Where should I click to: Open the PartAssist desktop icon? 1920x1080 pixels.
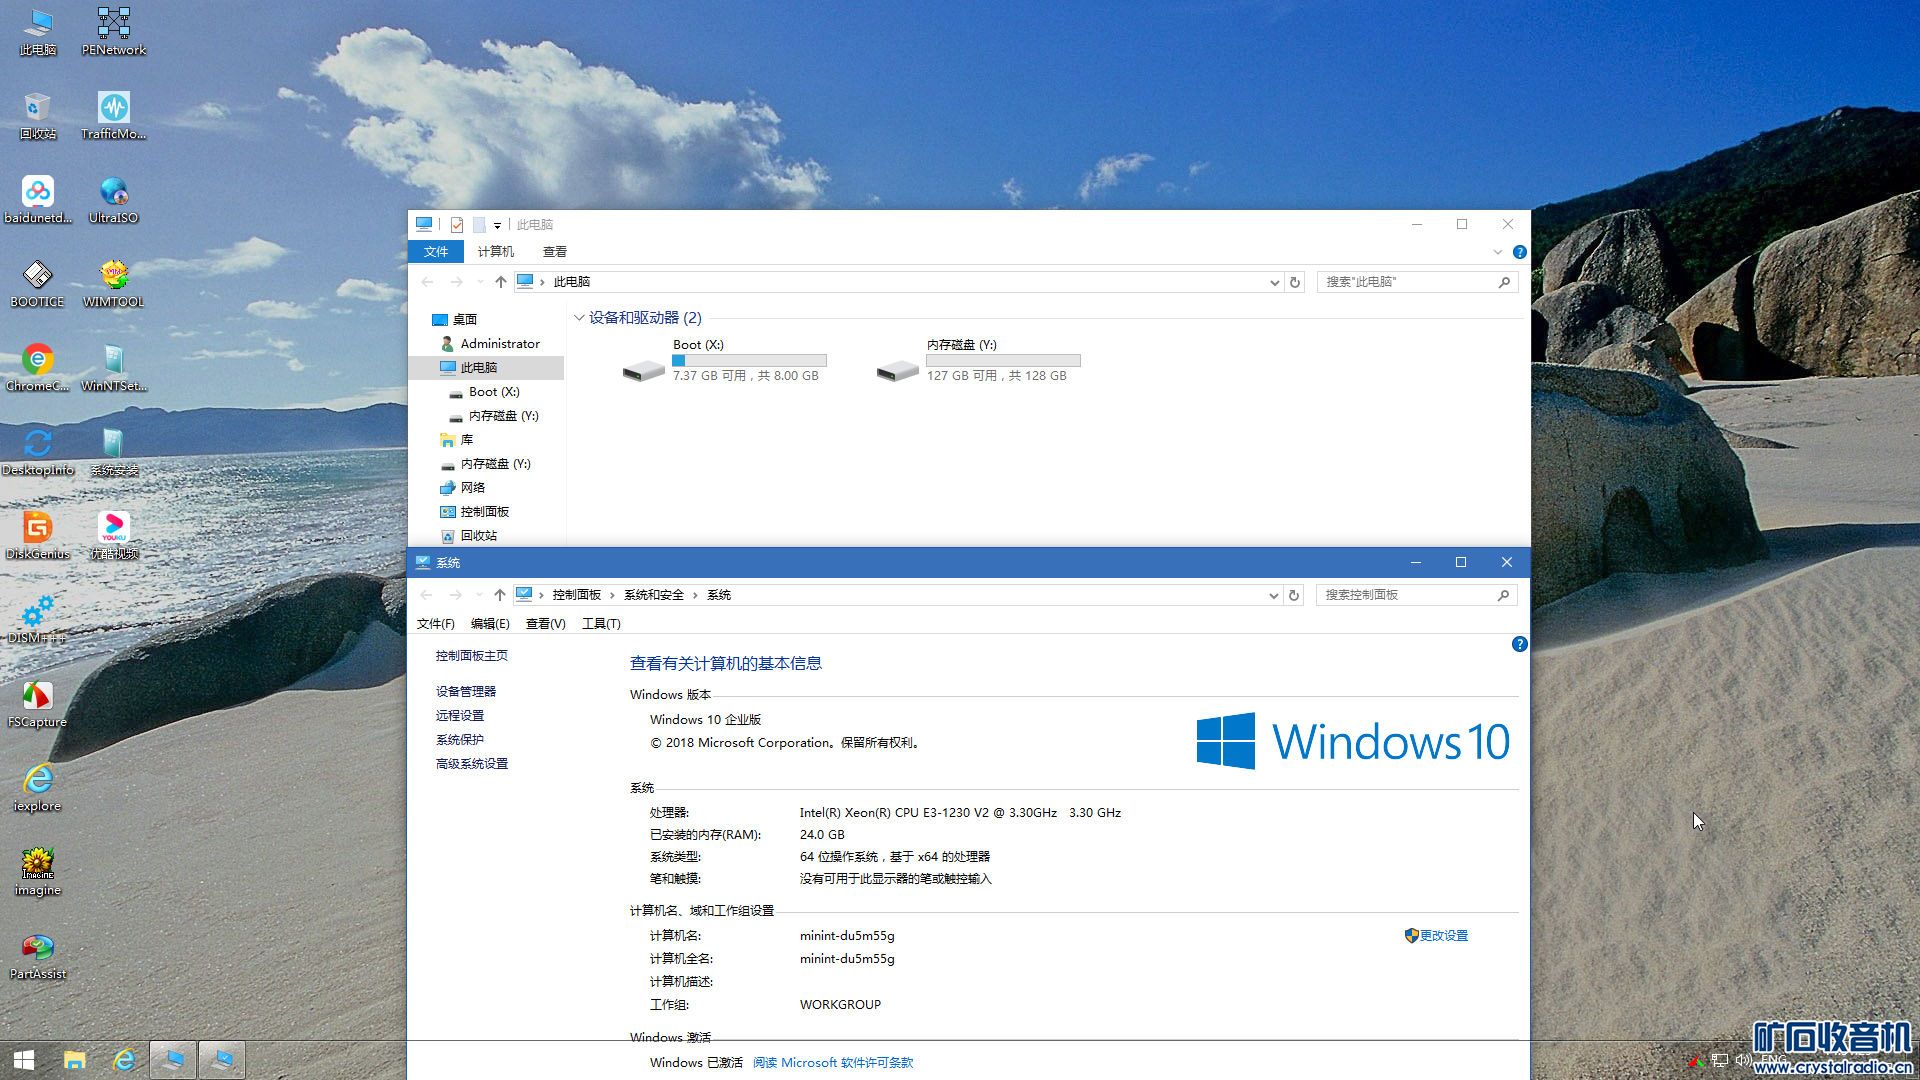point(37,948)
